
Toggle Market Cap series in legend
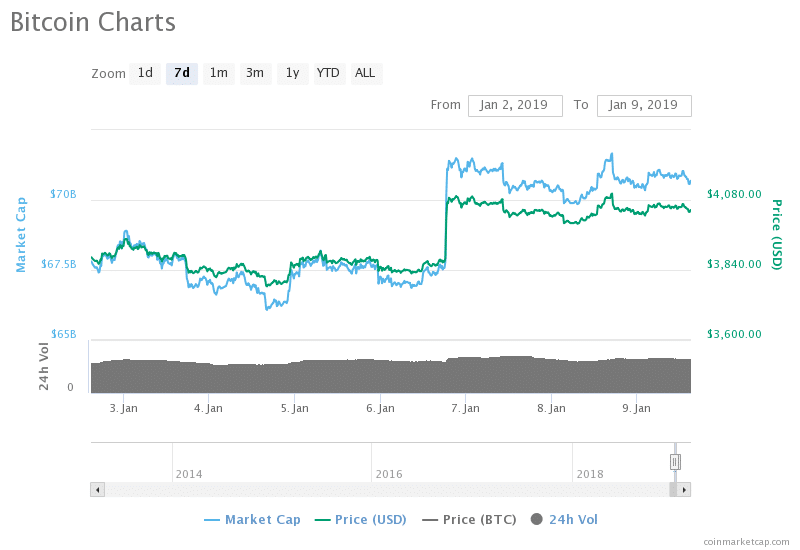click(x=252, y=520)
